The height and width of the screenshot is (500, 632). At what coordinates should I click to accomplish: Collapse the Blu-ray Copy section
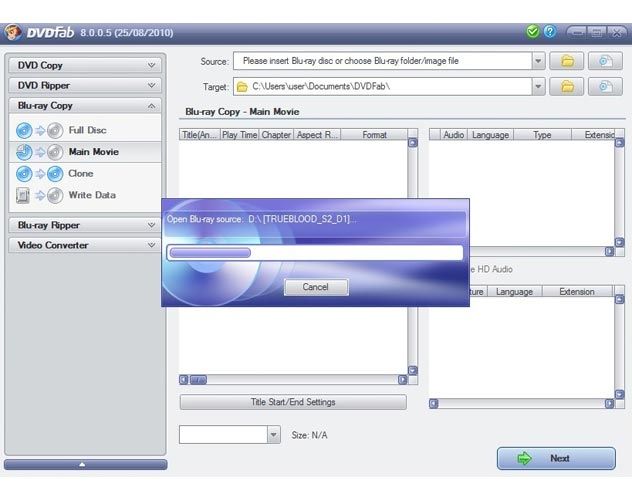point(85,106)
